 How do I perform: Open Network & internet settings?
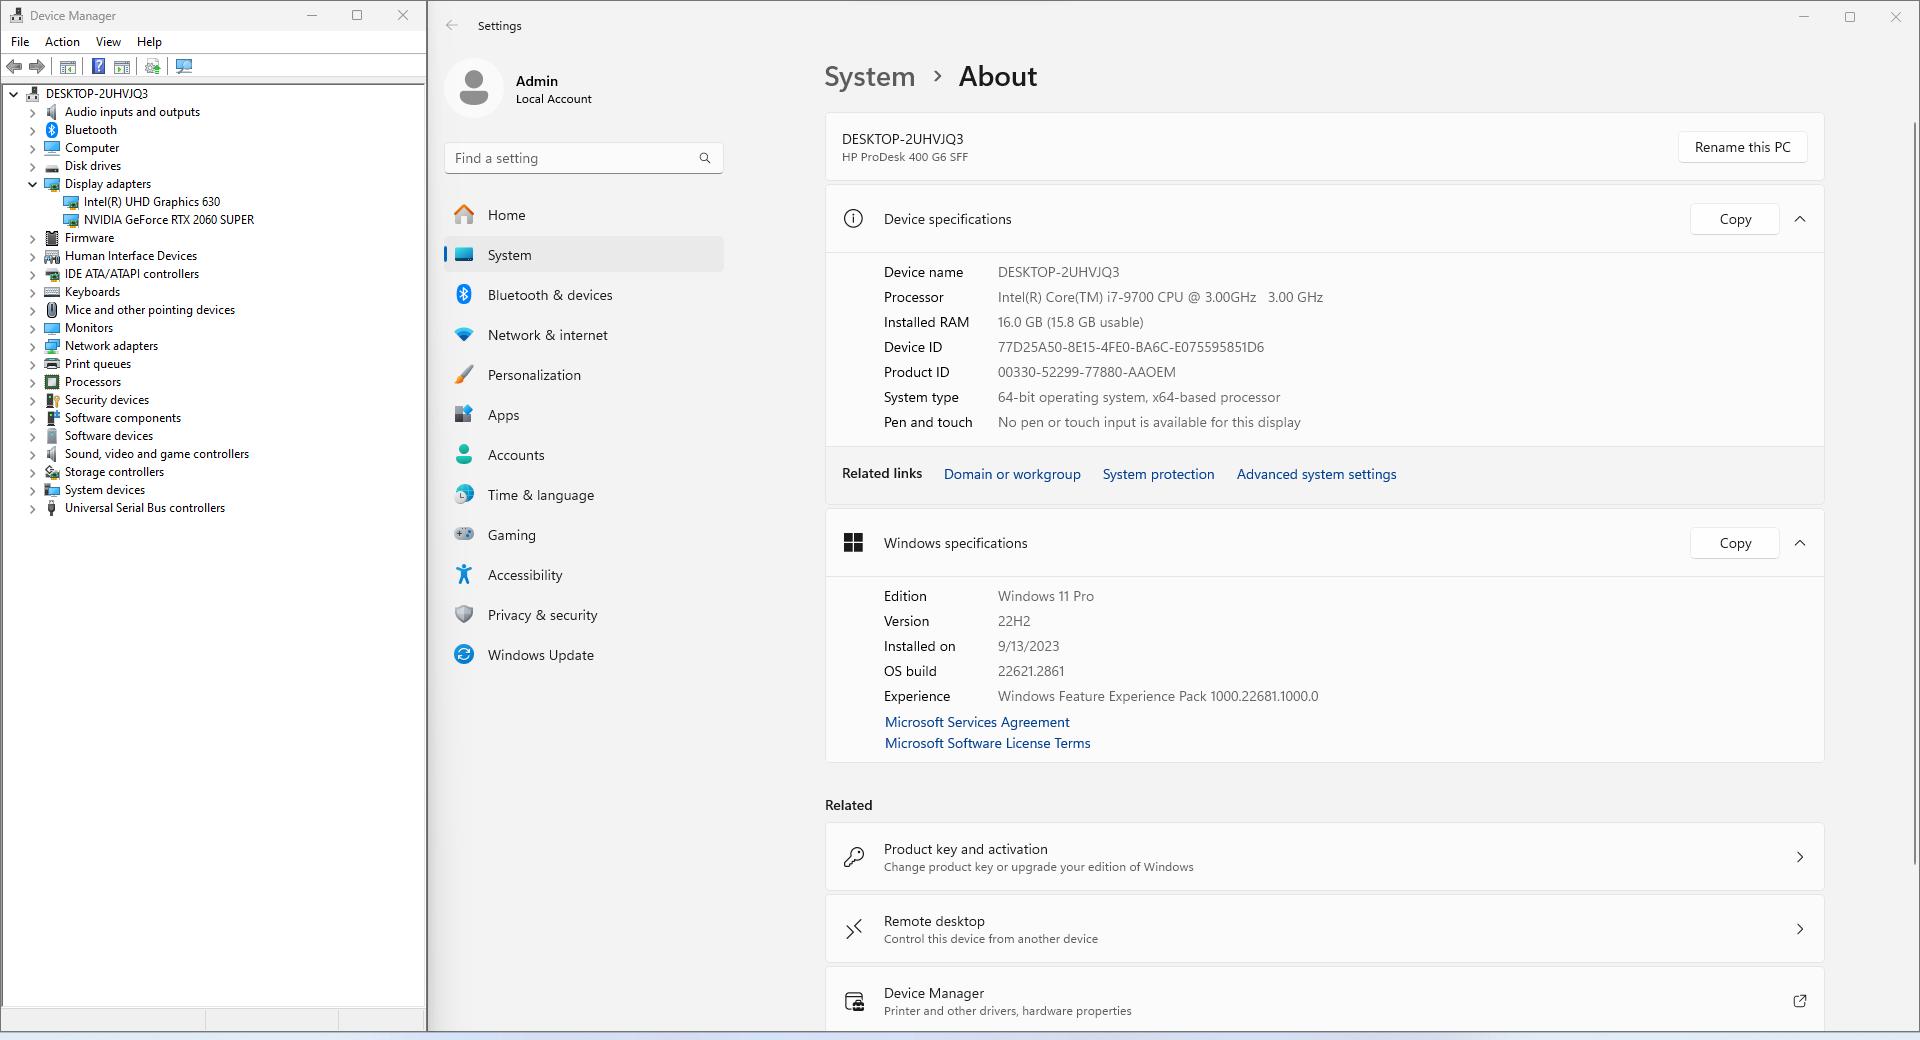584,335
